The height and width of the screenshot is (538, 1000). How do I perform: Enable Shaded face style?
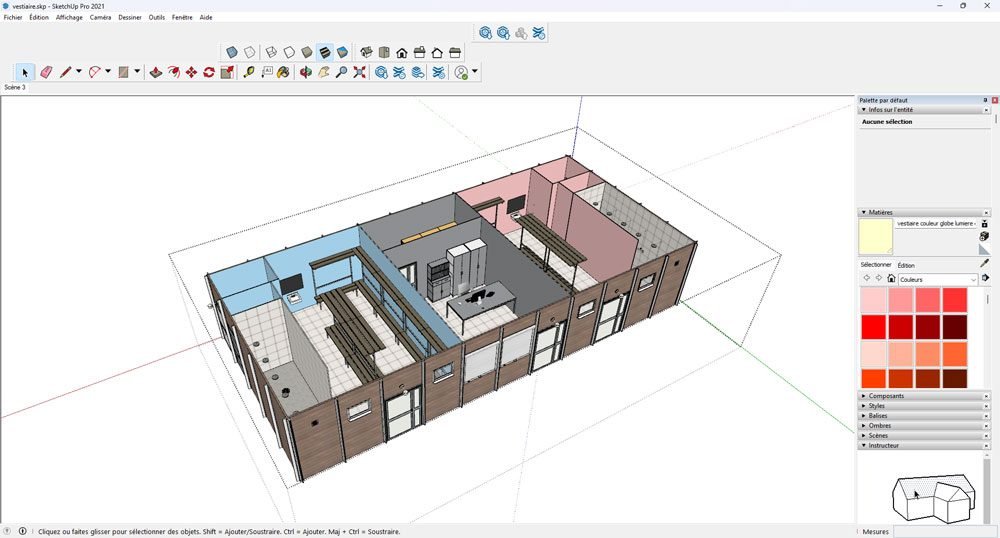[x=307, y=52]
